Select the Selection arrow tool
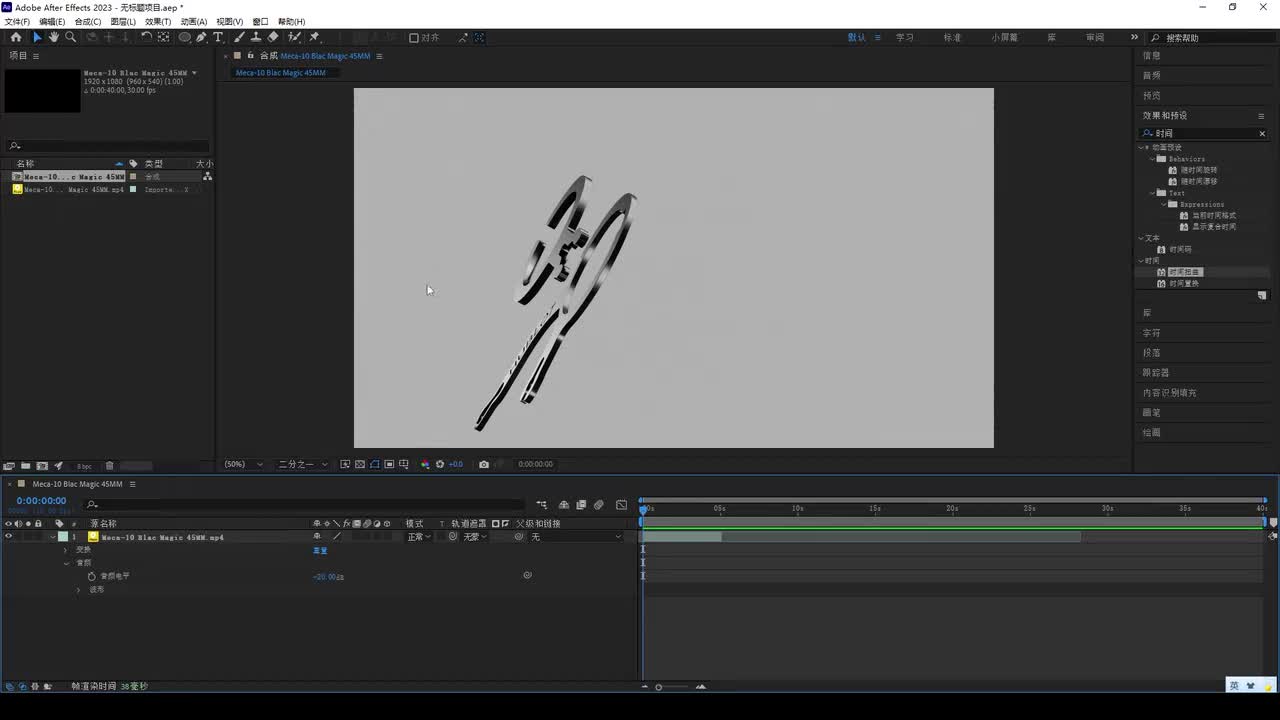The image size is (1280, 720). [x=37, y=37]
